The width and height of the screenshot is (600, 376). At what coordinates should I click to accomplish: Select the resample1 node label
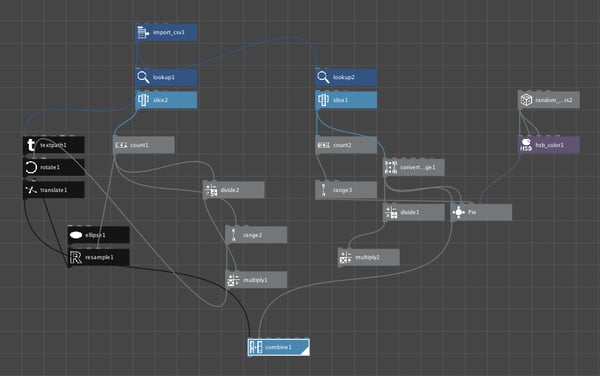click(x=99, y=257)
